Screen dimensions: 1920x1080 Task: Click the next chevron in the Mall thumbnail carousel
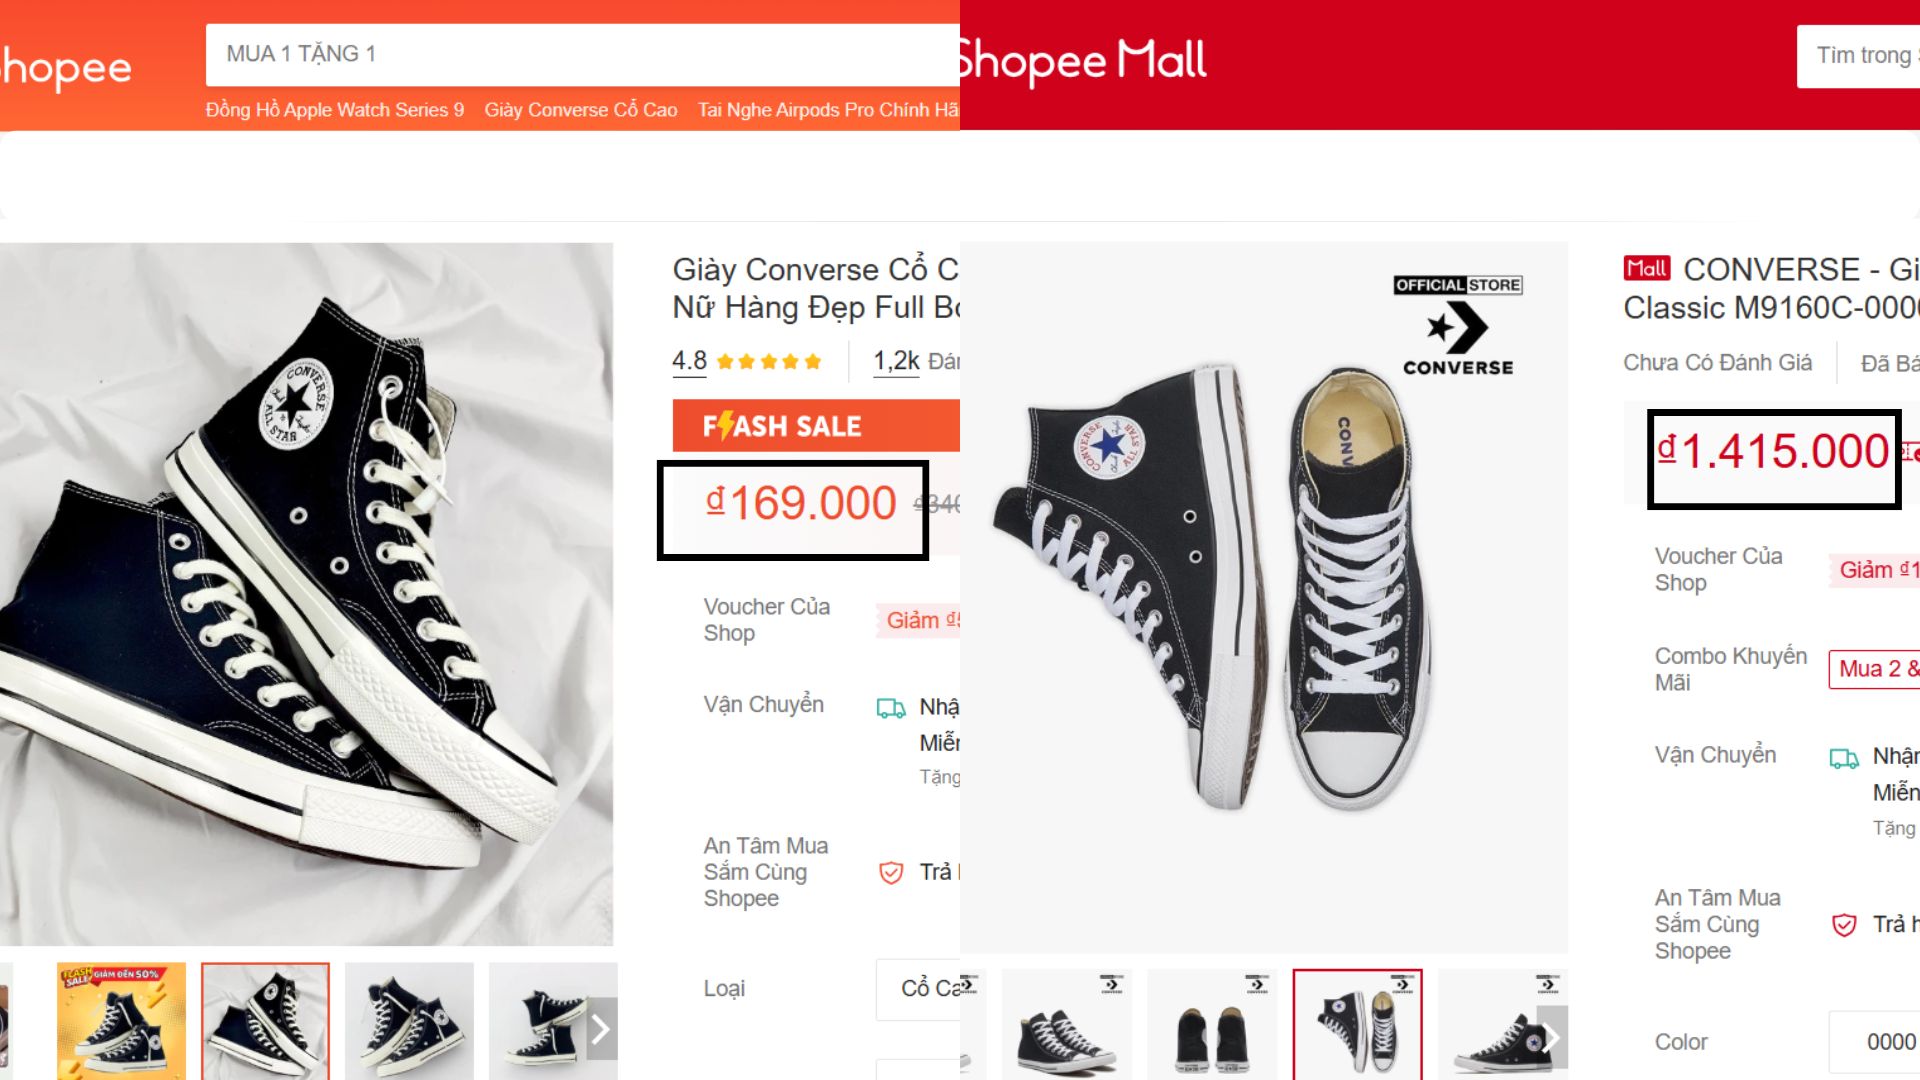point(1551,1035)
